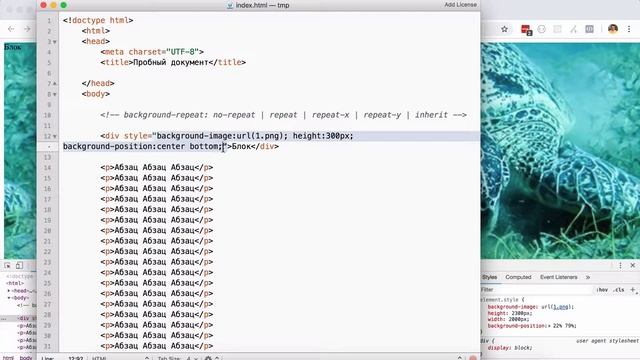Click the Абзац paragraph on line 14
640x360 pixels.
(157, 167)
